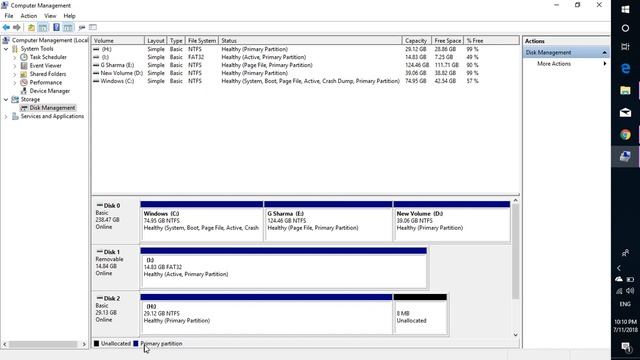The width and height of the screenshot is (640, 360).
Task: Click the black Unallocated legend swatch
Action: [96, 344]
